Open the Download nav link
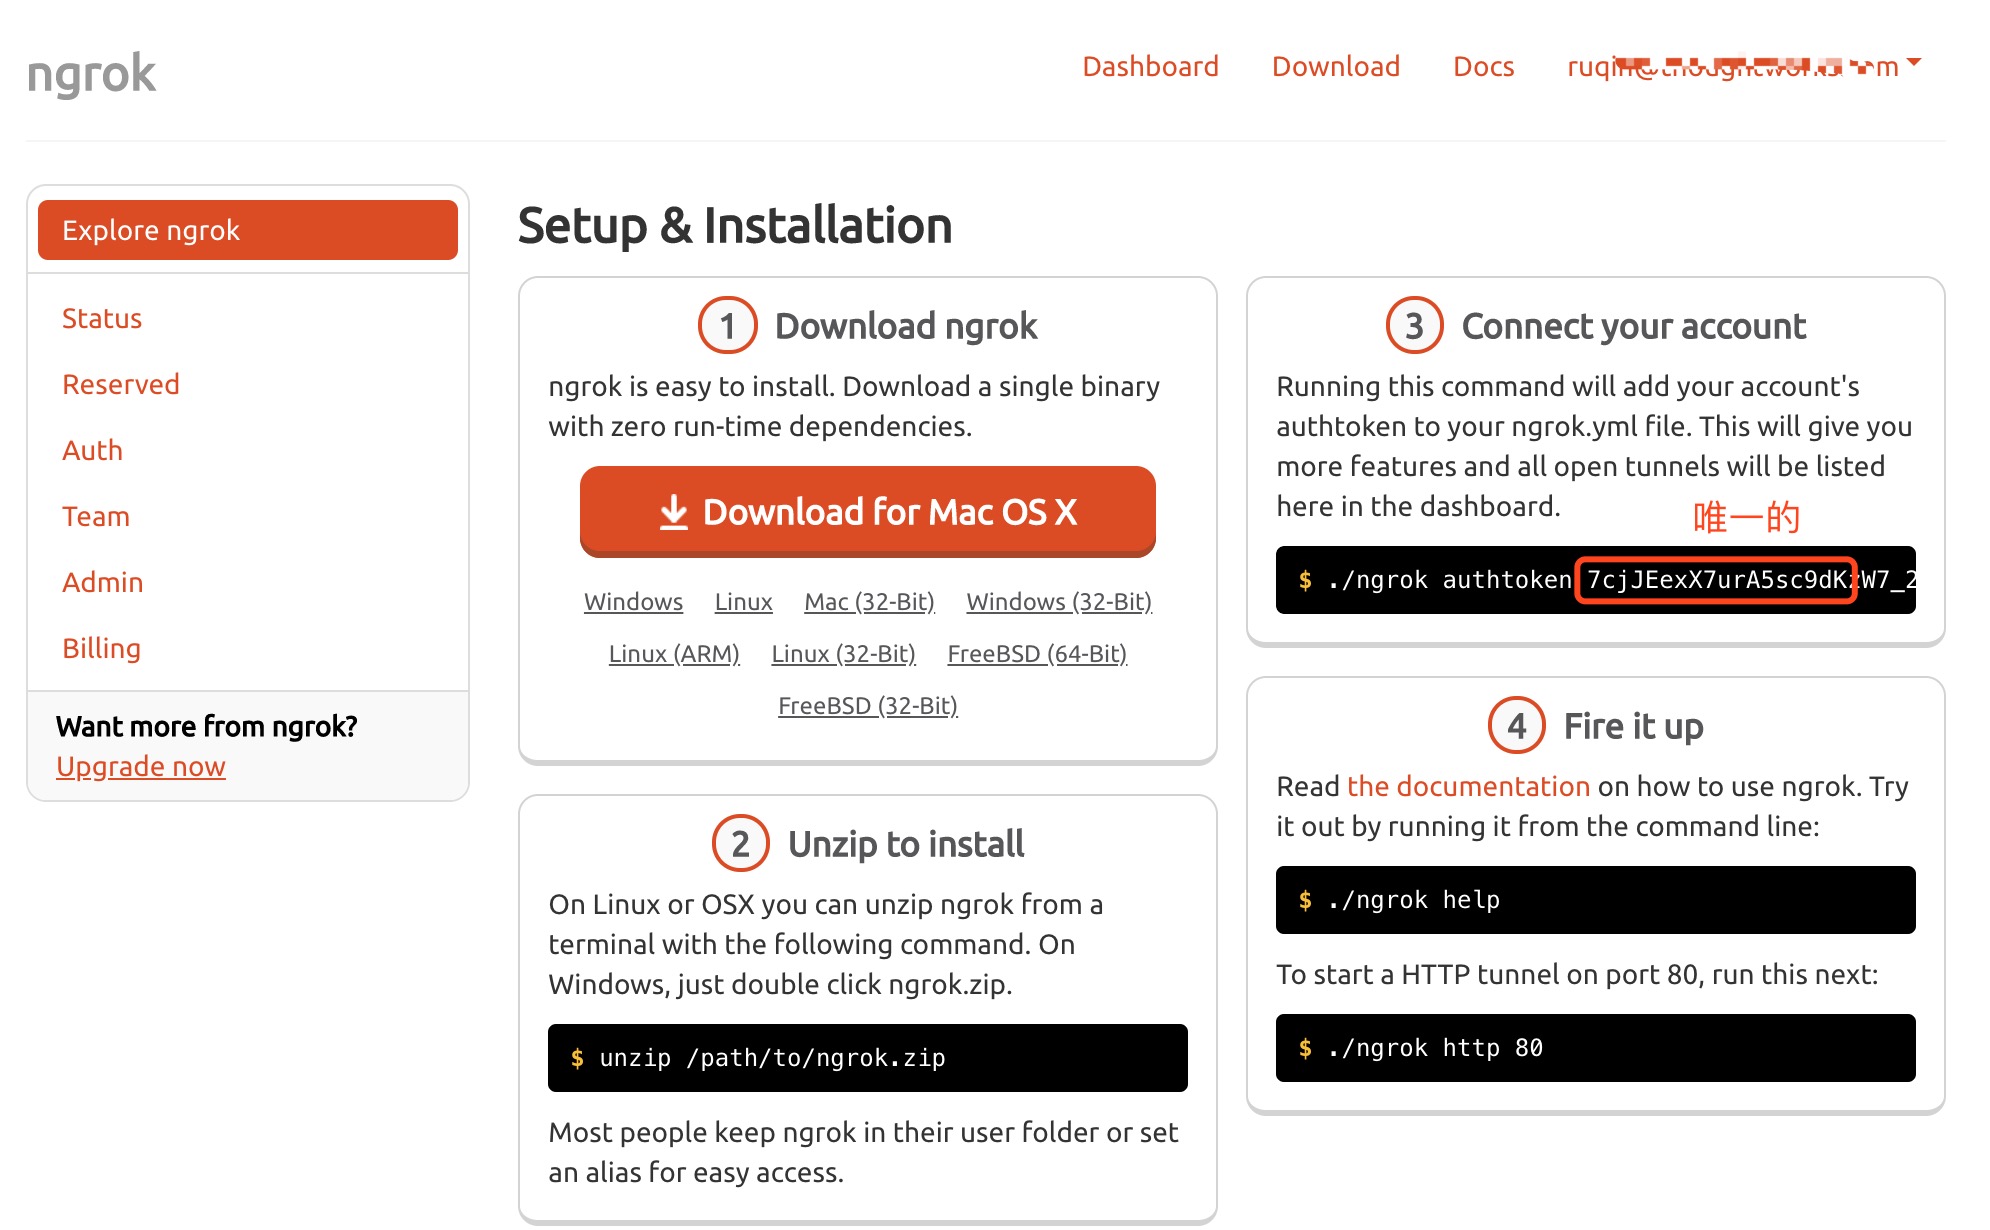The image size is (1990, 1230). (x=1335, y=66)
